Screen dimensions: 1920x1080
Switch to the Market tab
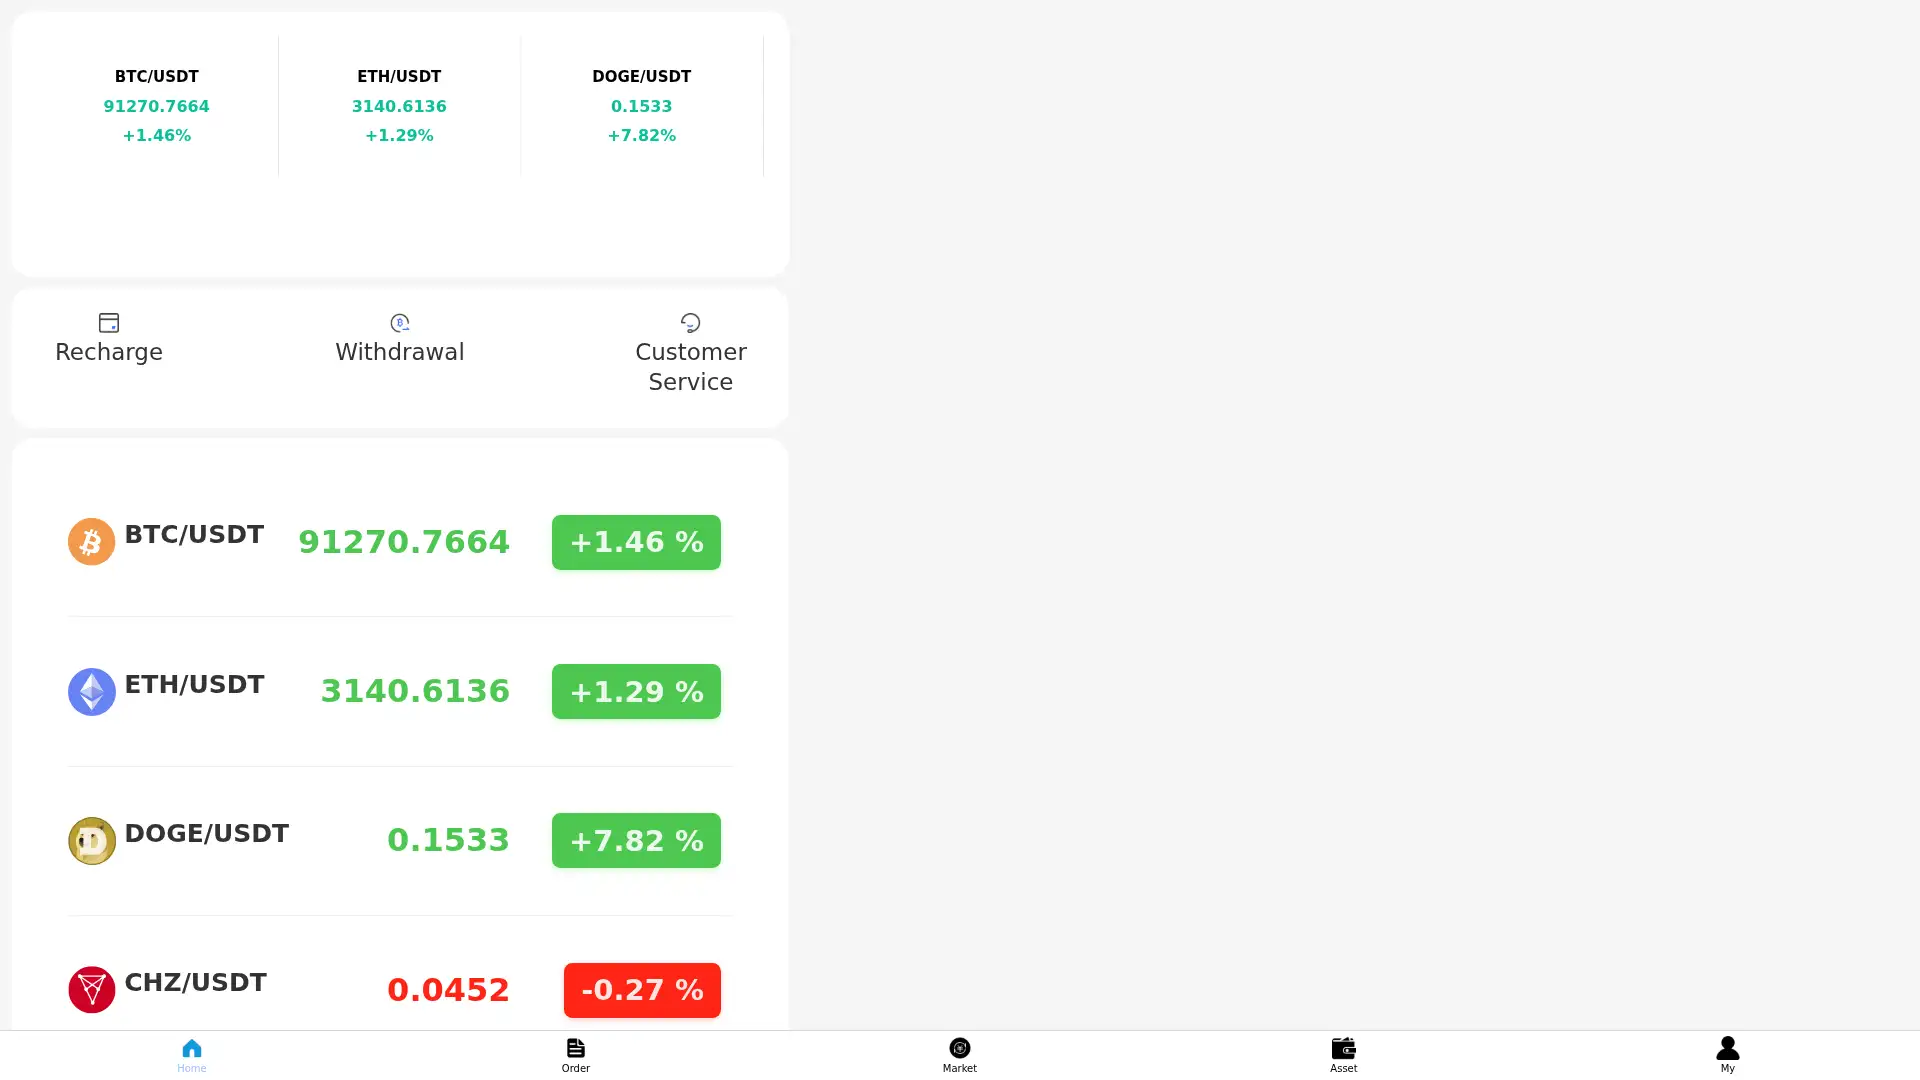pos(959,1055)
